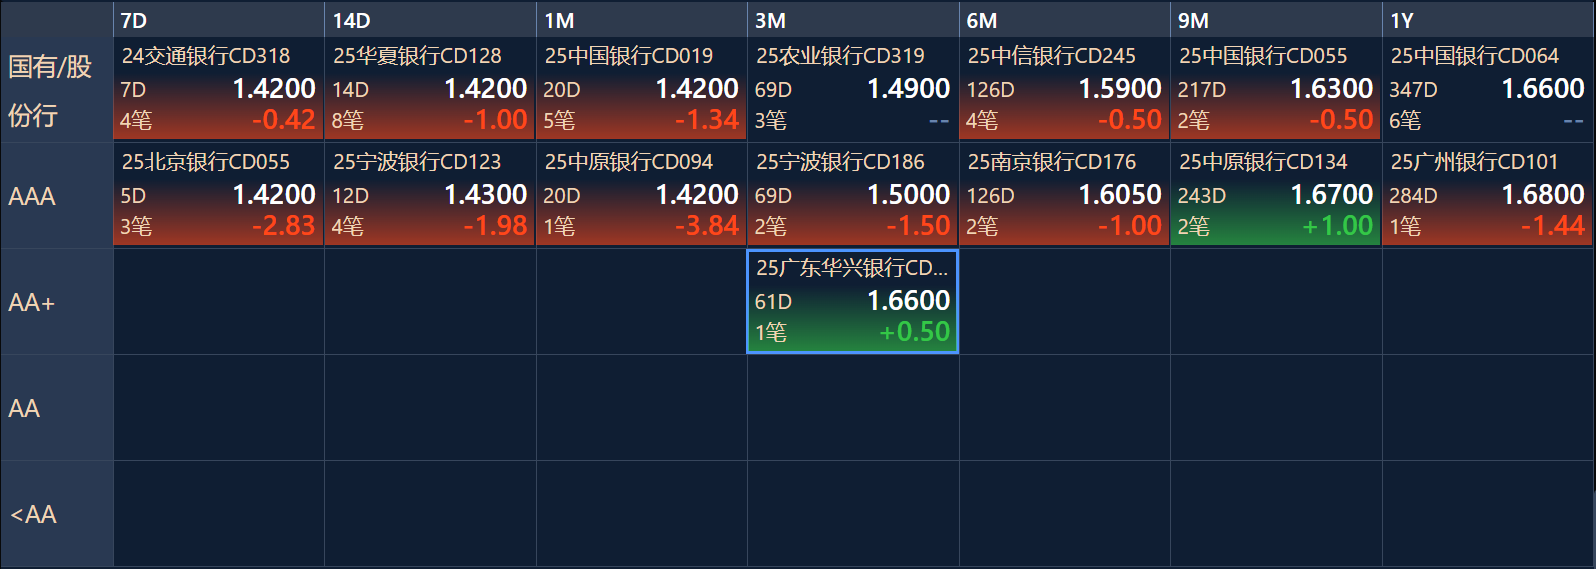The width and height of the screenshot is (1596, 569).
Task: Click the 5笔 trade count label
Action: coord(559,121)
